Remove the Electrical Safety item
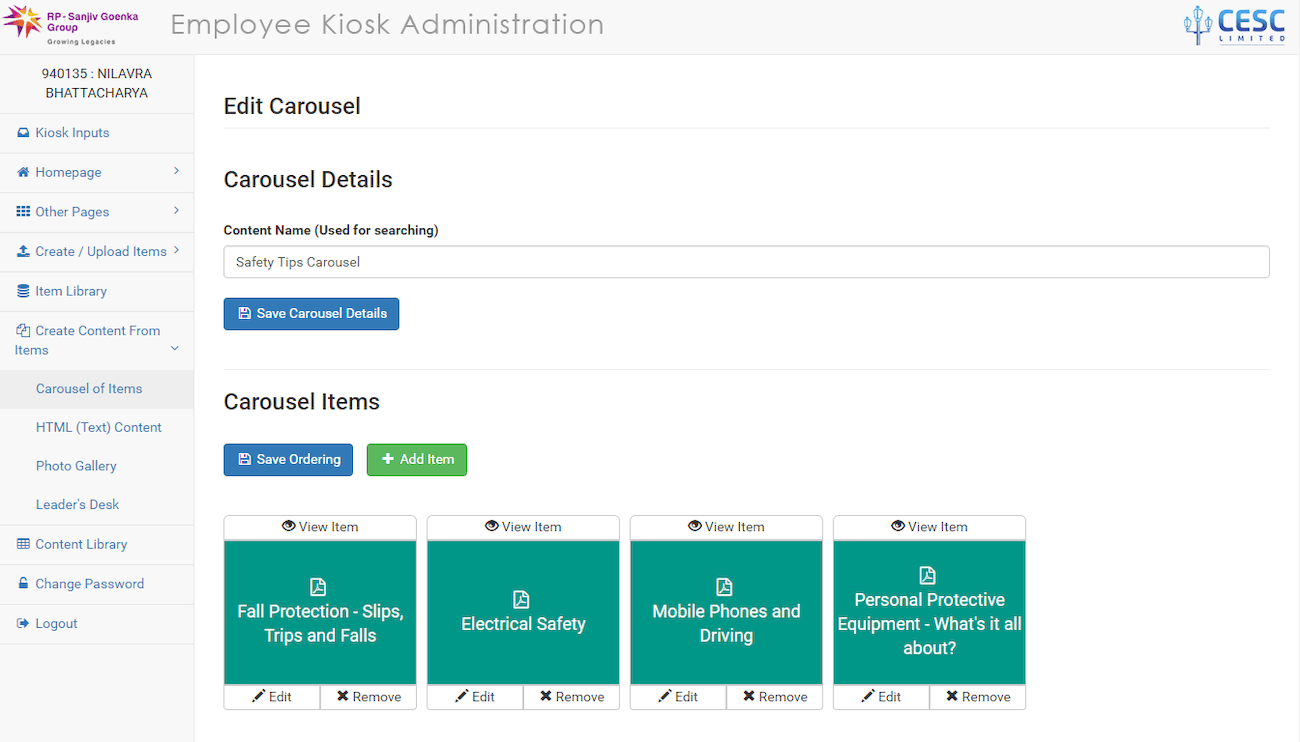Viewport: 1300px width, 742px height. [571, 697]
